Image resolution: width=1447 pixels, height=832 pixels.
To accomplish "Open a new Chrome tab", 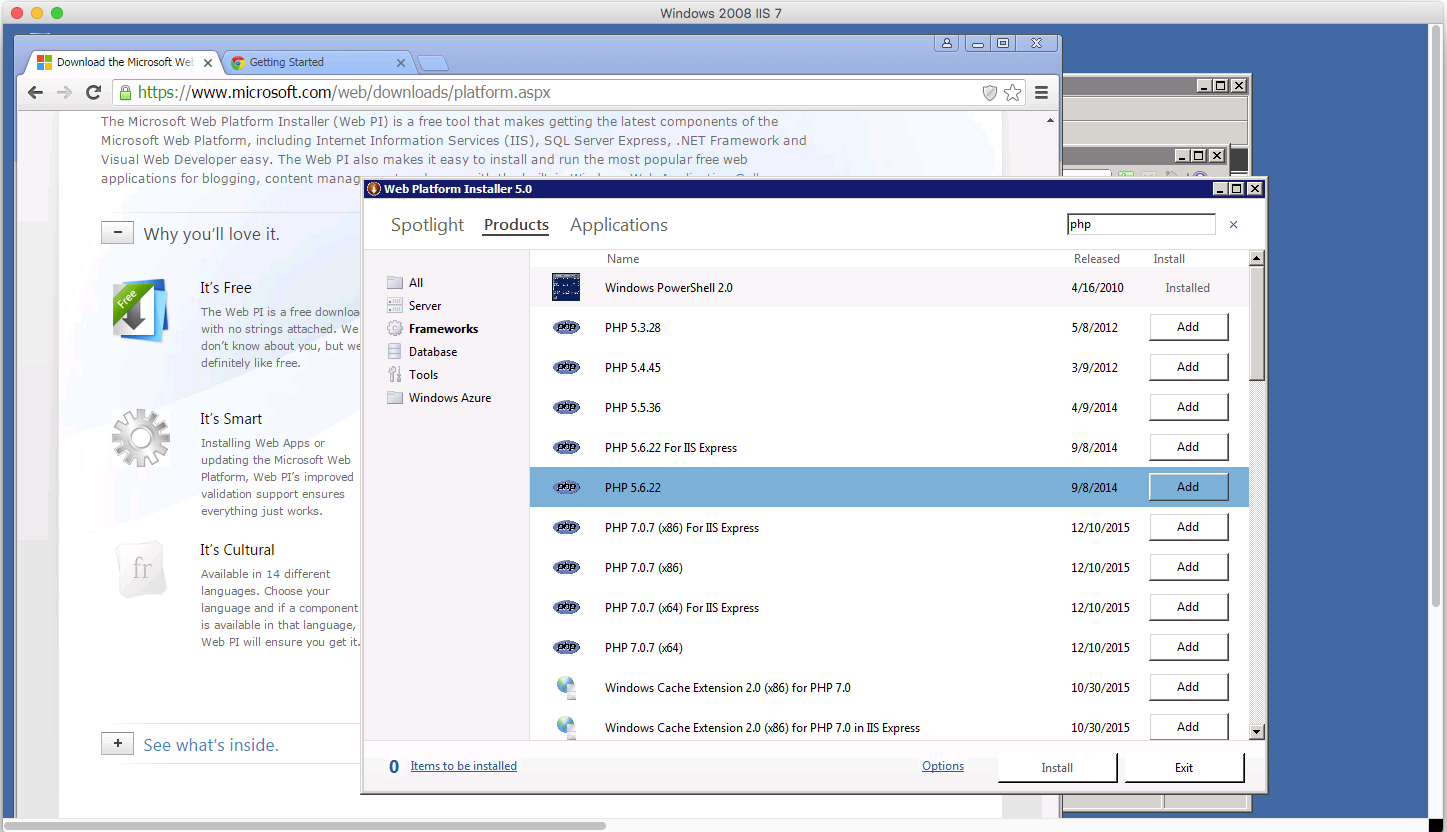I will coord(432,63).
